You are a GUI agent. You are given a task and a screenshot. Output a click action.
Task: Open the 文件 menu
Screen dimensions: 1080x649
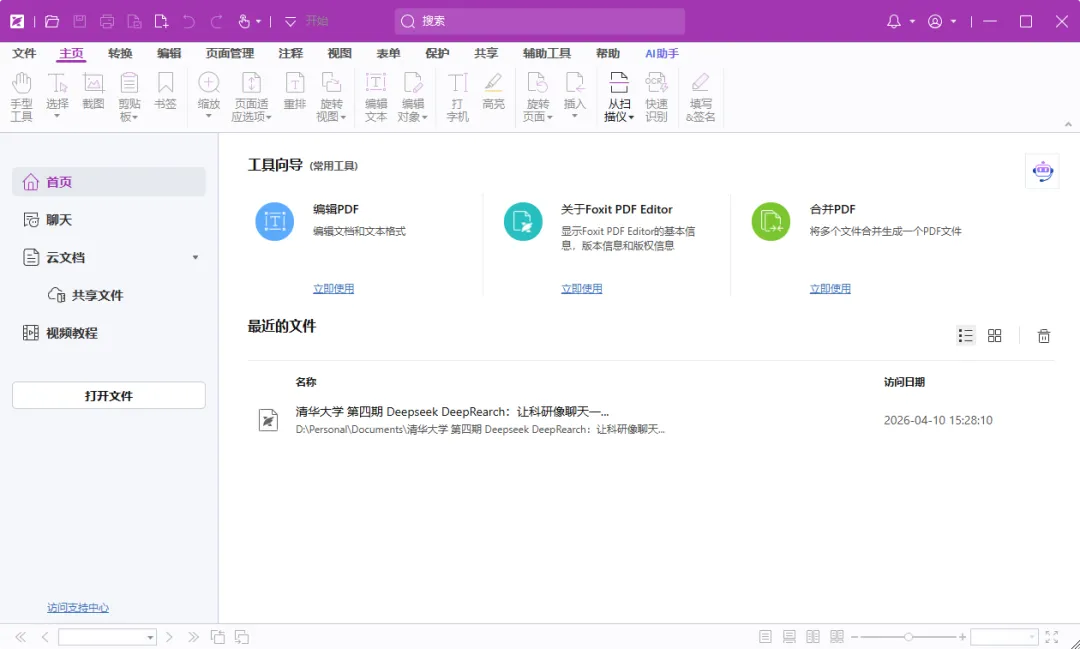click(24, 53)
